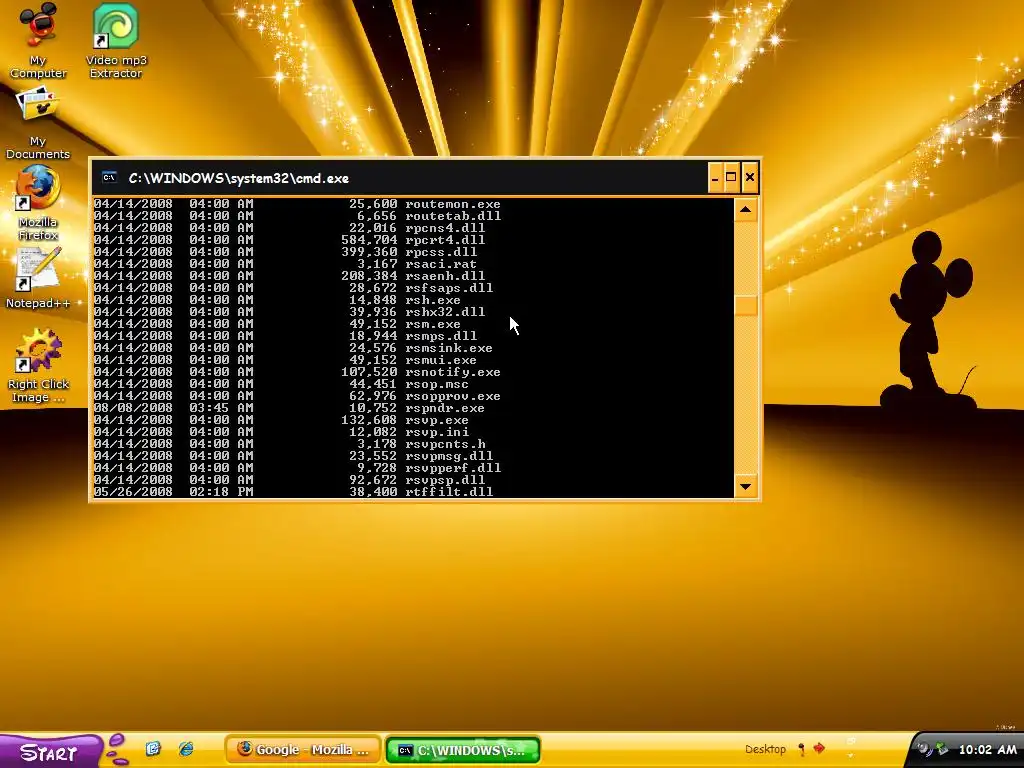Switch to Google - Mozilla Firefox taskbar button

coord(303,750)
